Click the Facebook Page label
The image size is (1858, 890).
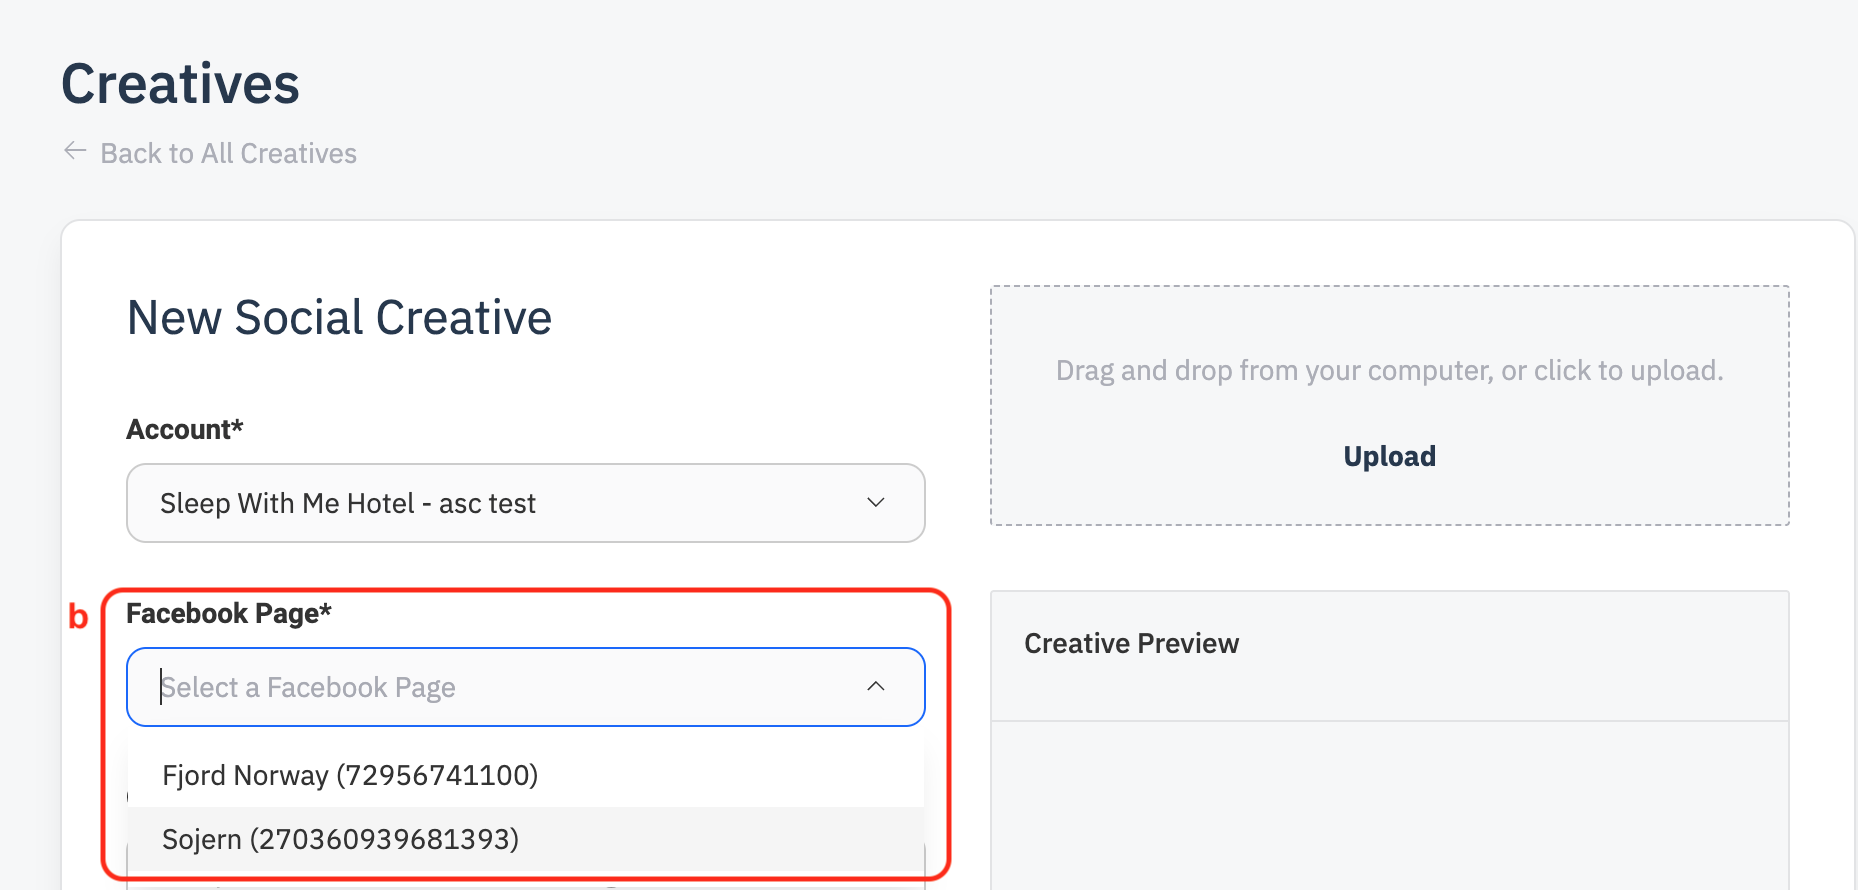point(228,613)
